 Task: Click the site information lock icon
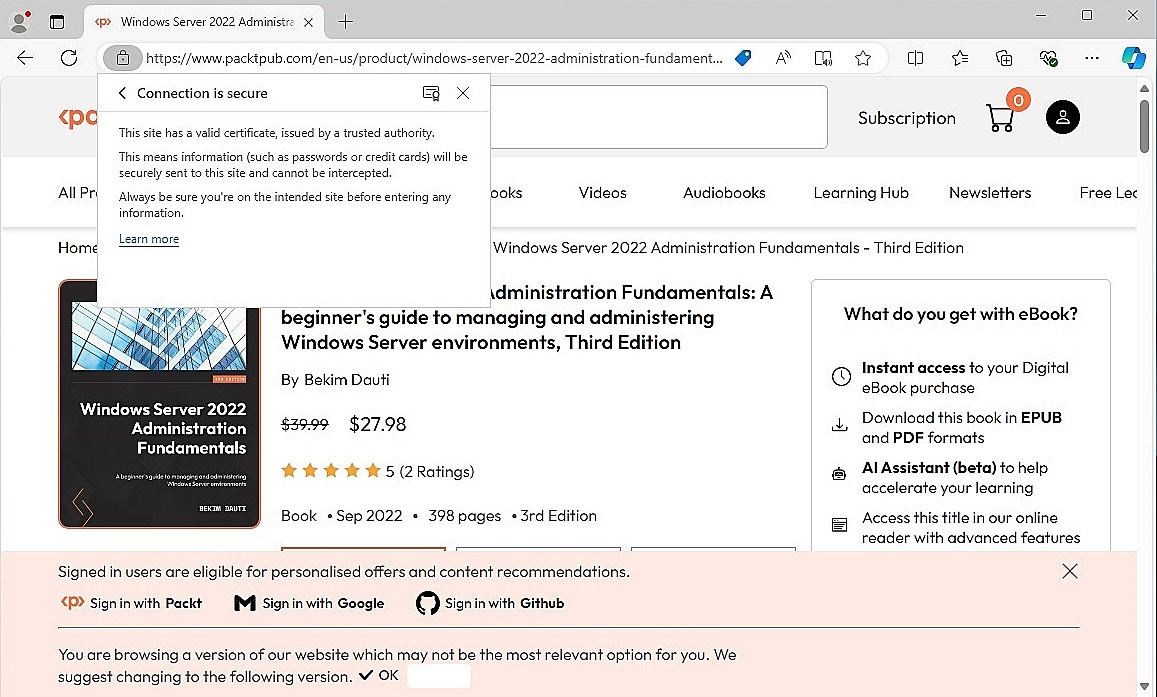pyautogui.click(x=122, y=58)
